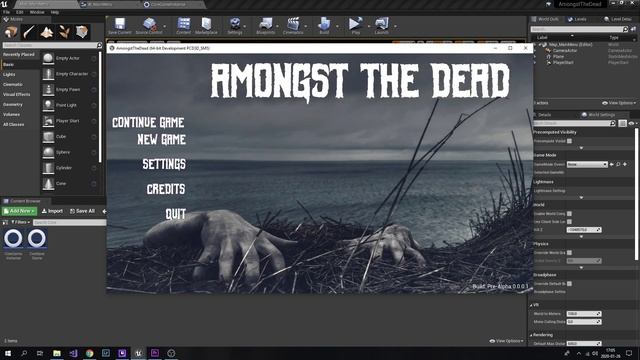Click the Blueprints toolbar icon

(x=265, y=24)
